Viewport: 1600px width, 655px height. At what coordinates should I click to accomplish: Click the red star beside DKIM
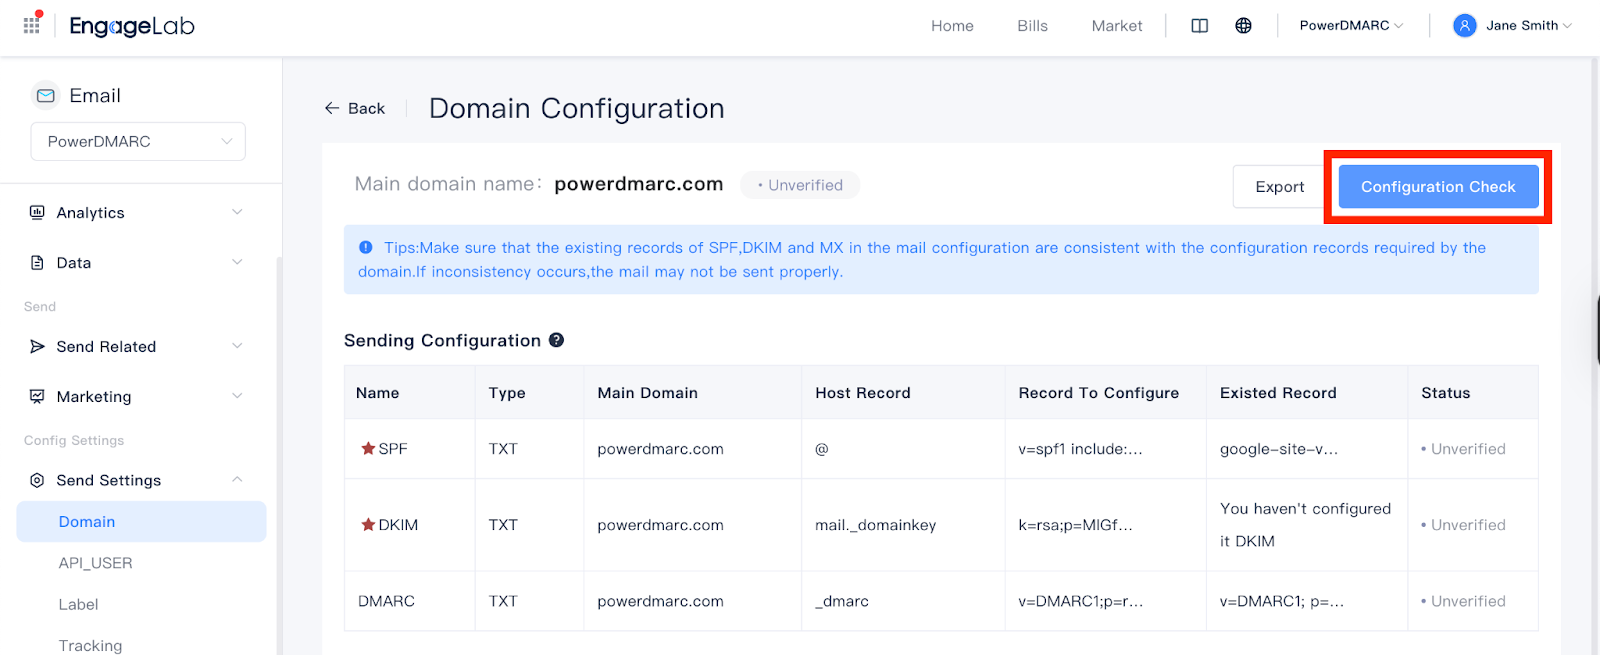[x=368, y=524]
